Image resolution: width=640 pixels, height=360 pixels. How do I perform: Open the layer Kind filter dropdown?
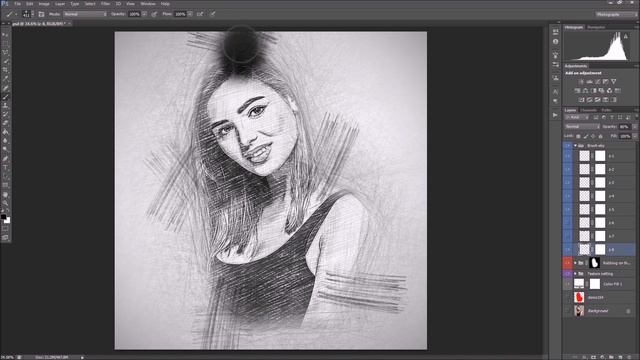pyautogui.click(x=577, y=118)
